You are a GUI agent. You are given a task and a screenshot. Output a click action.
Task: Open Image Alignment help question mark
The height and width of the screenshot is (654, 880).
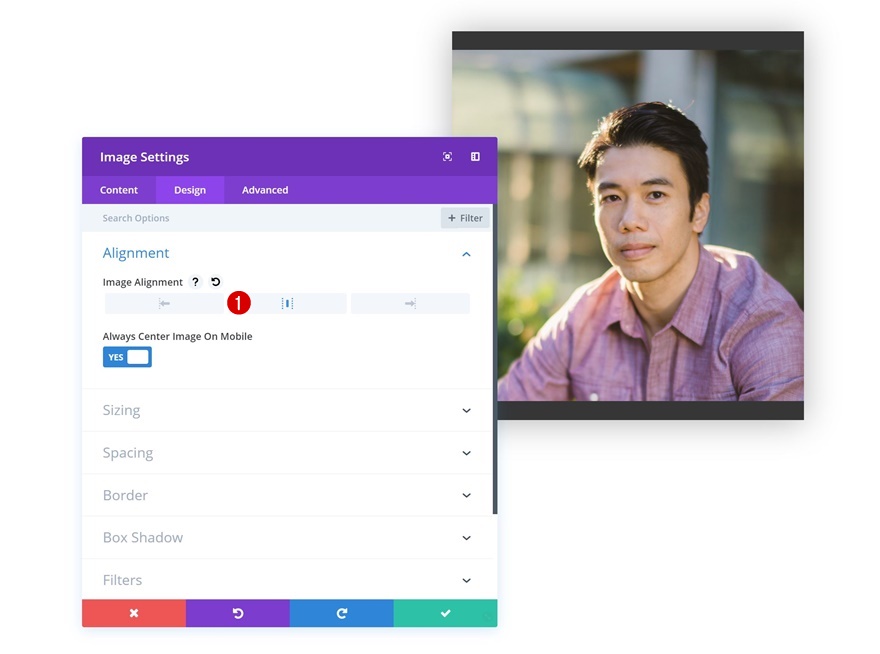click(195, 282)
